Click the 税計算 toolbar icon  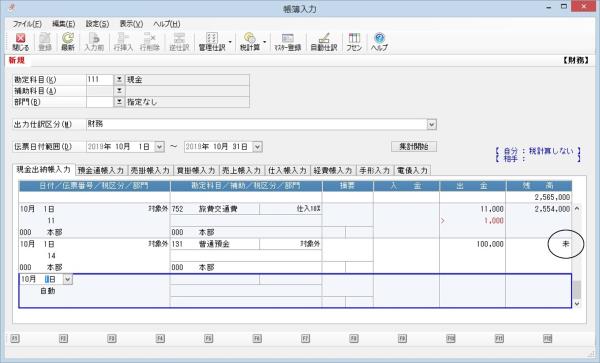point(249,42)
